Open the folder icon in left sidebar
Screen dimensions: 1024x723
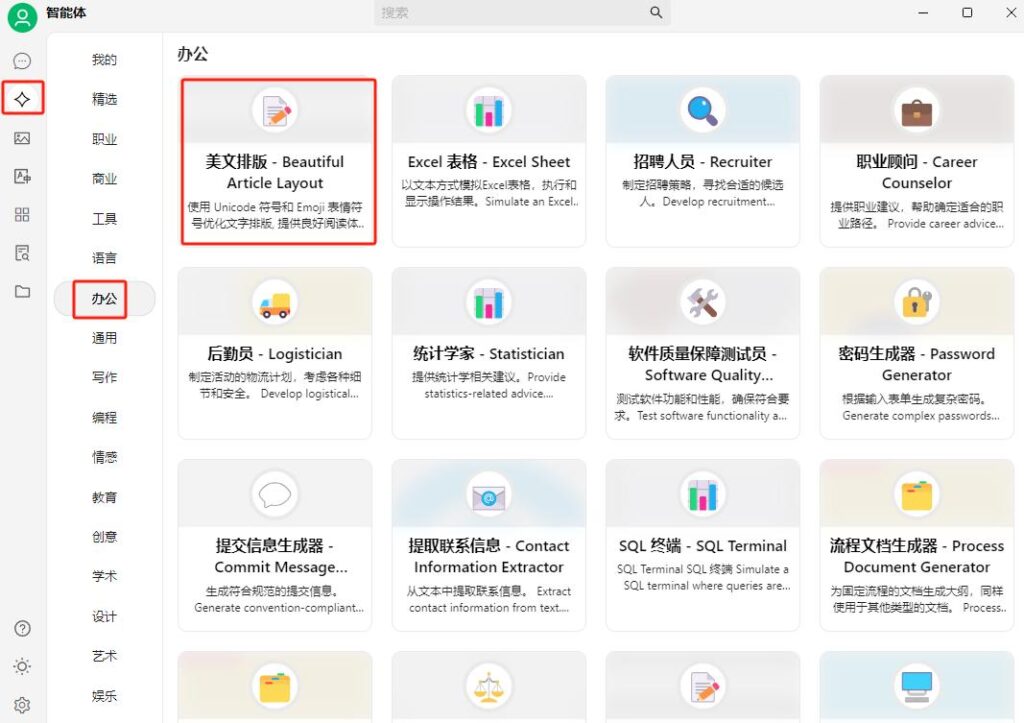coord(22,292)
